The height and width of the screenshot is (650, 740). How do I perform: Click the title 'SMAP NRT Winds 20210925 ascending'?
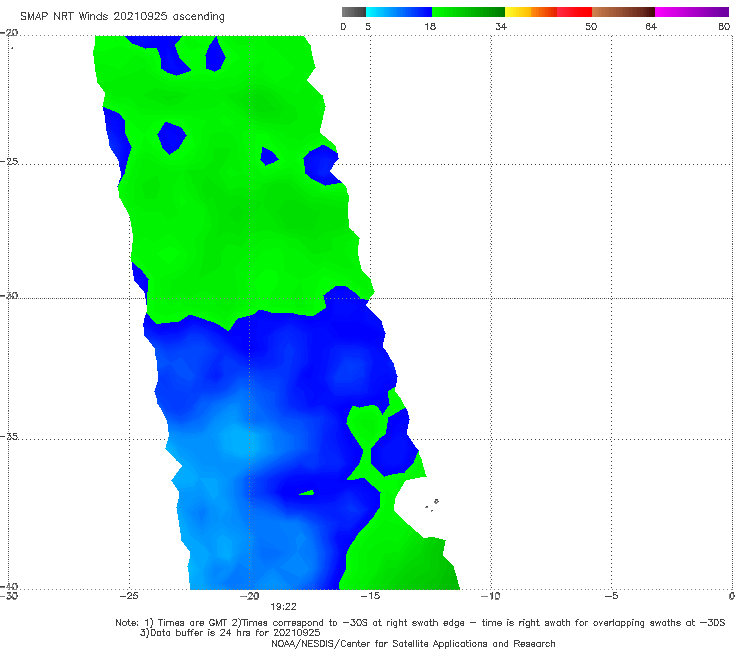click(122, 16)
